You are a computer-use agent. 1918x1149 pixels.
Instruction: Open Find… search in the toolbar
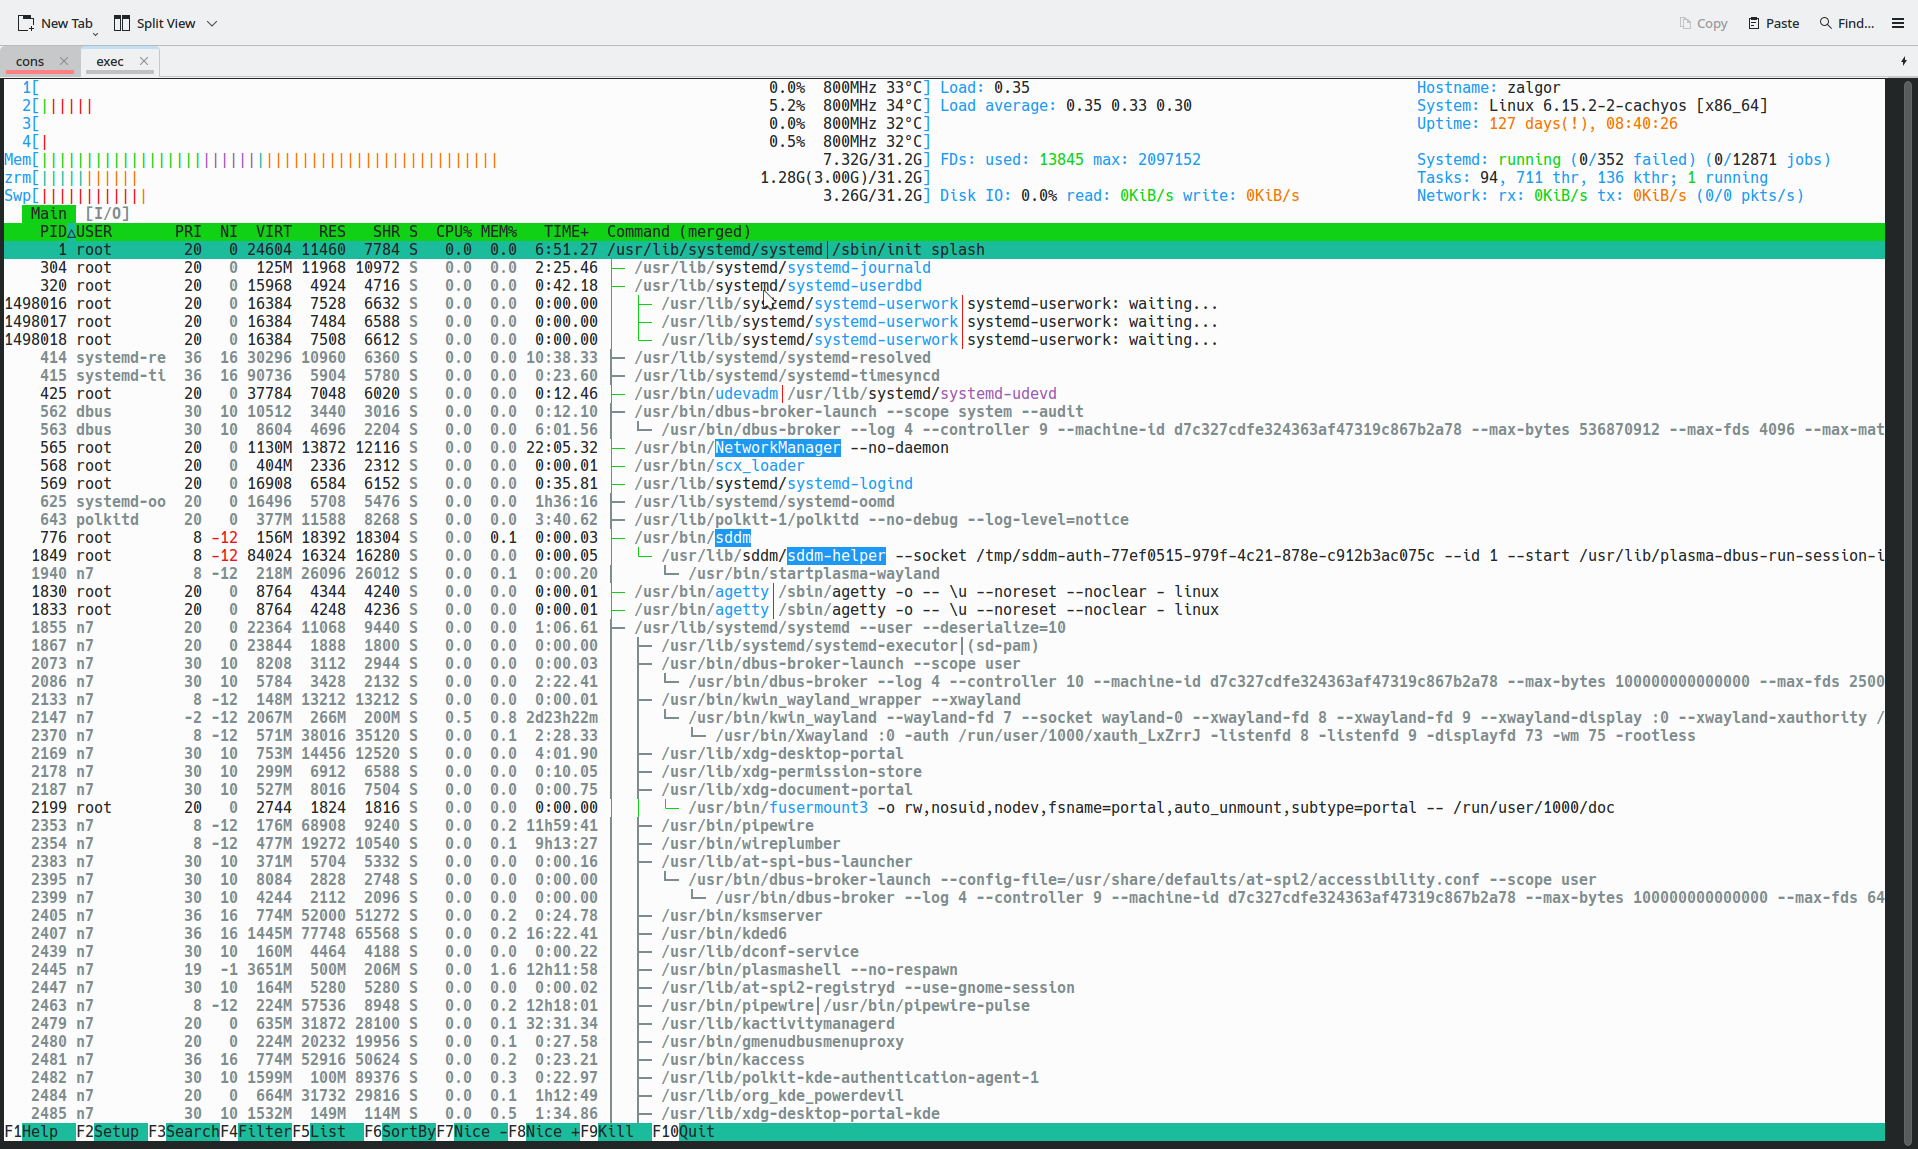coord(1847,23)
